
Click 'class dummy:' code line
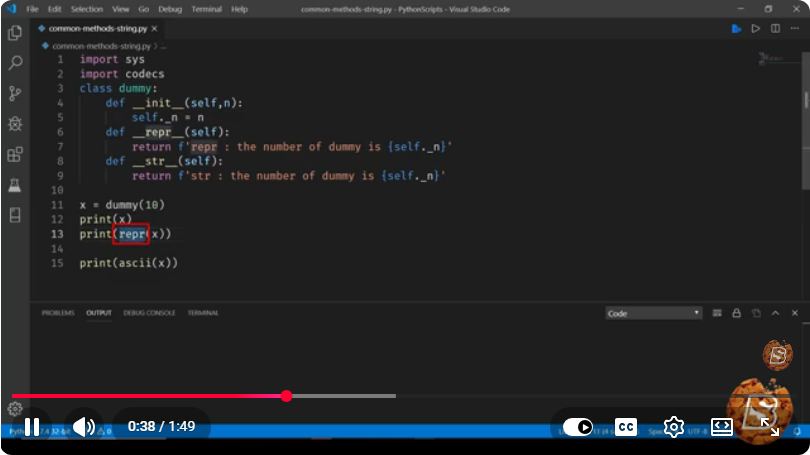pos(118,88)
